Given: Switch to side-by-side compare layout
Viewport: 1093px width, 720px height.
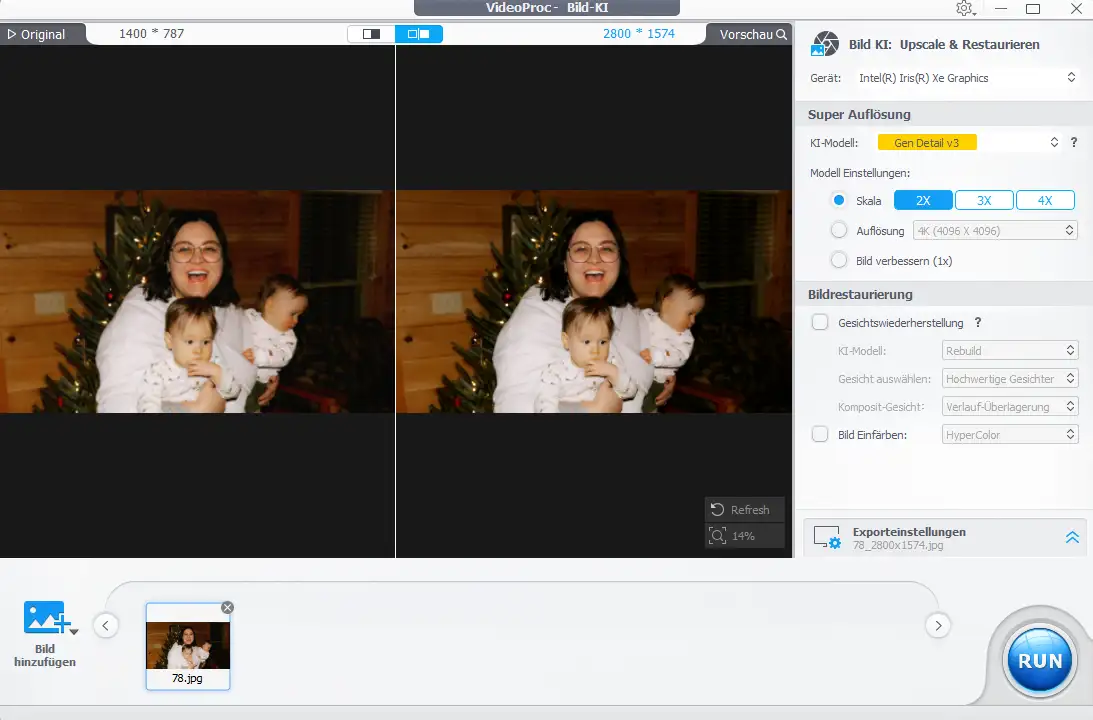Looking at the screenshot, I should (x=419, y=33).
